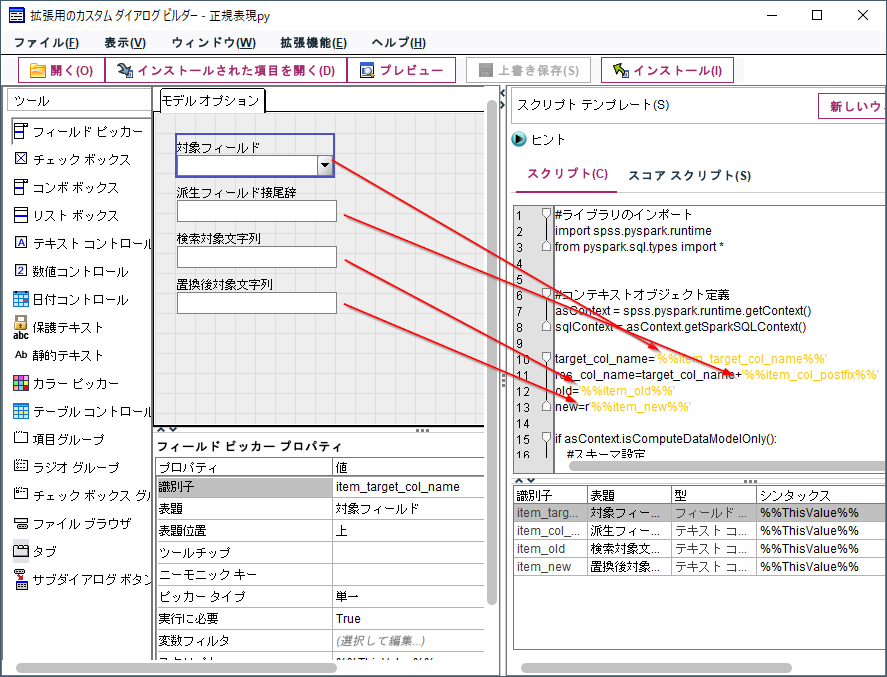
Task: Select the リスト ボックス tool
Action: [67, 215]
